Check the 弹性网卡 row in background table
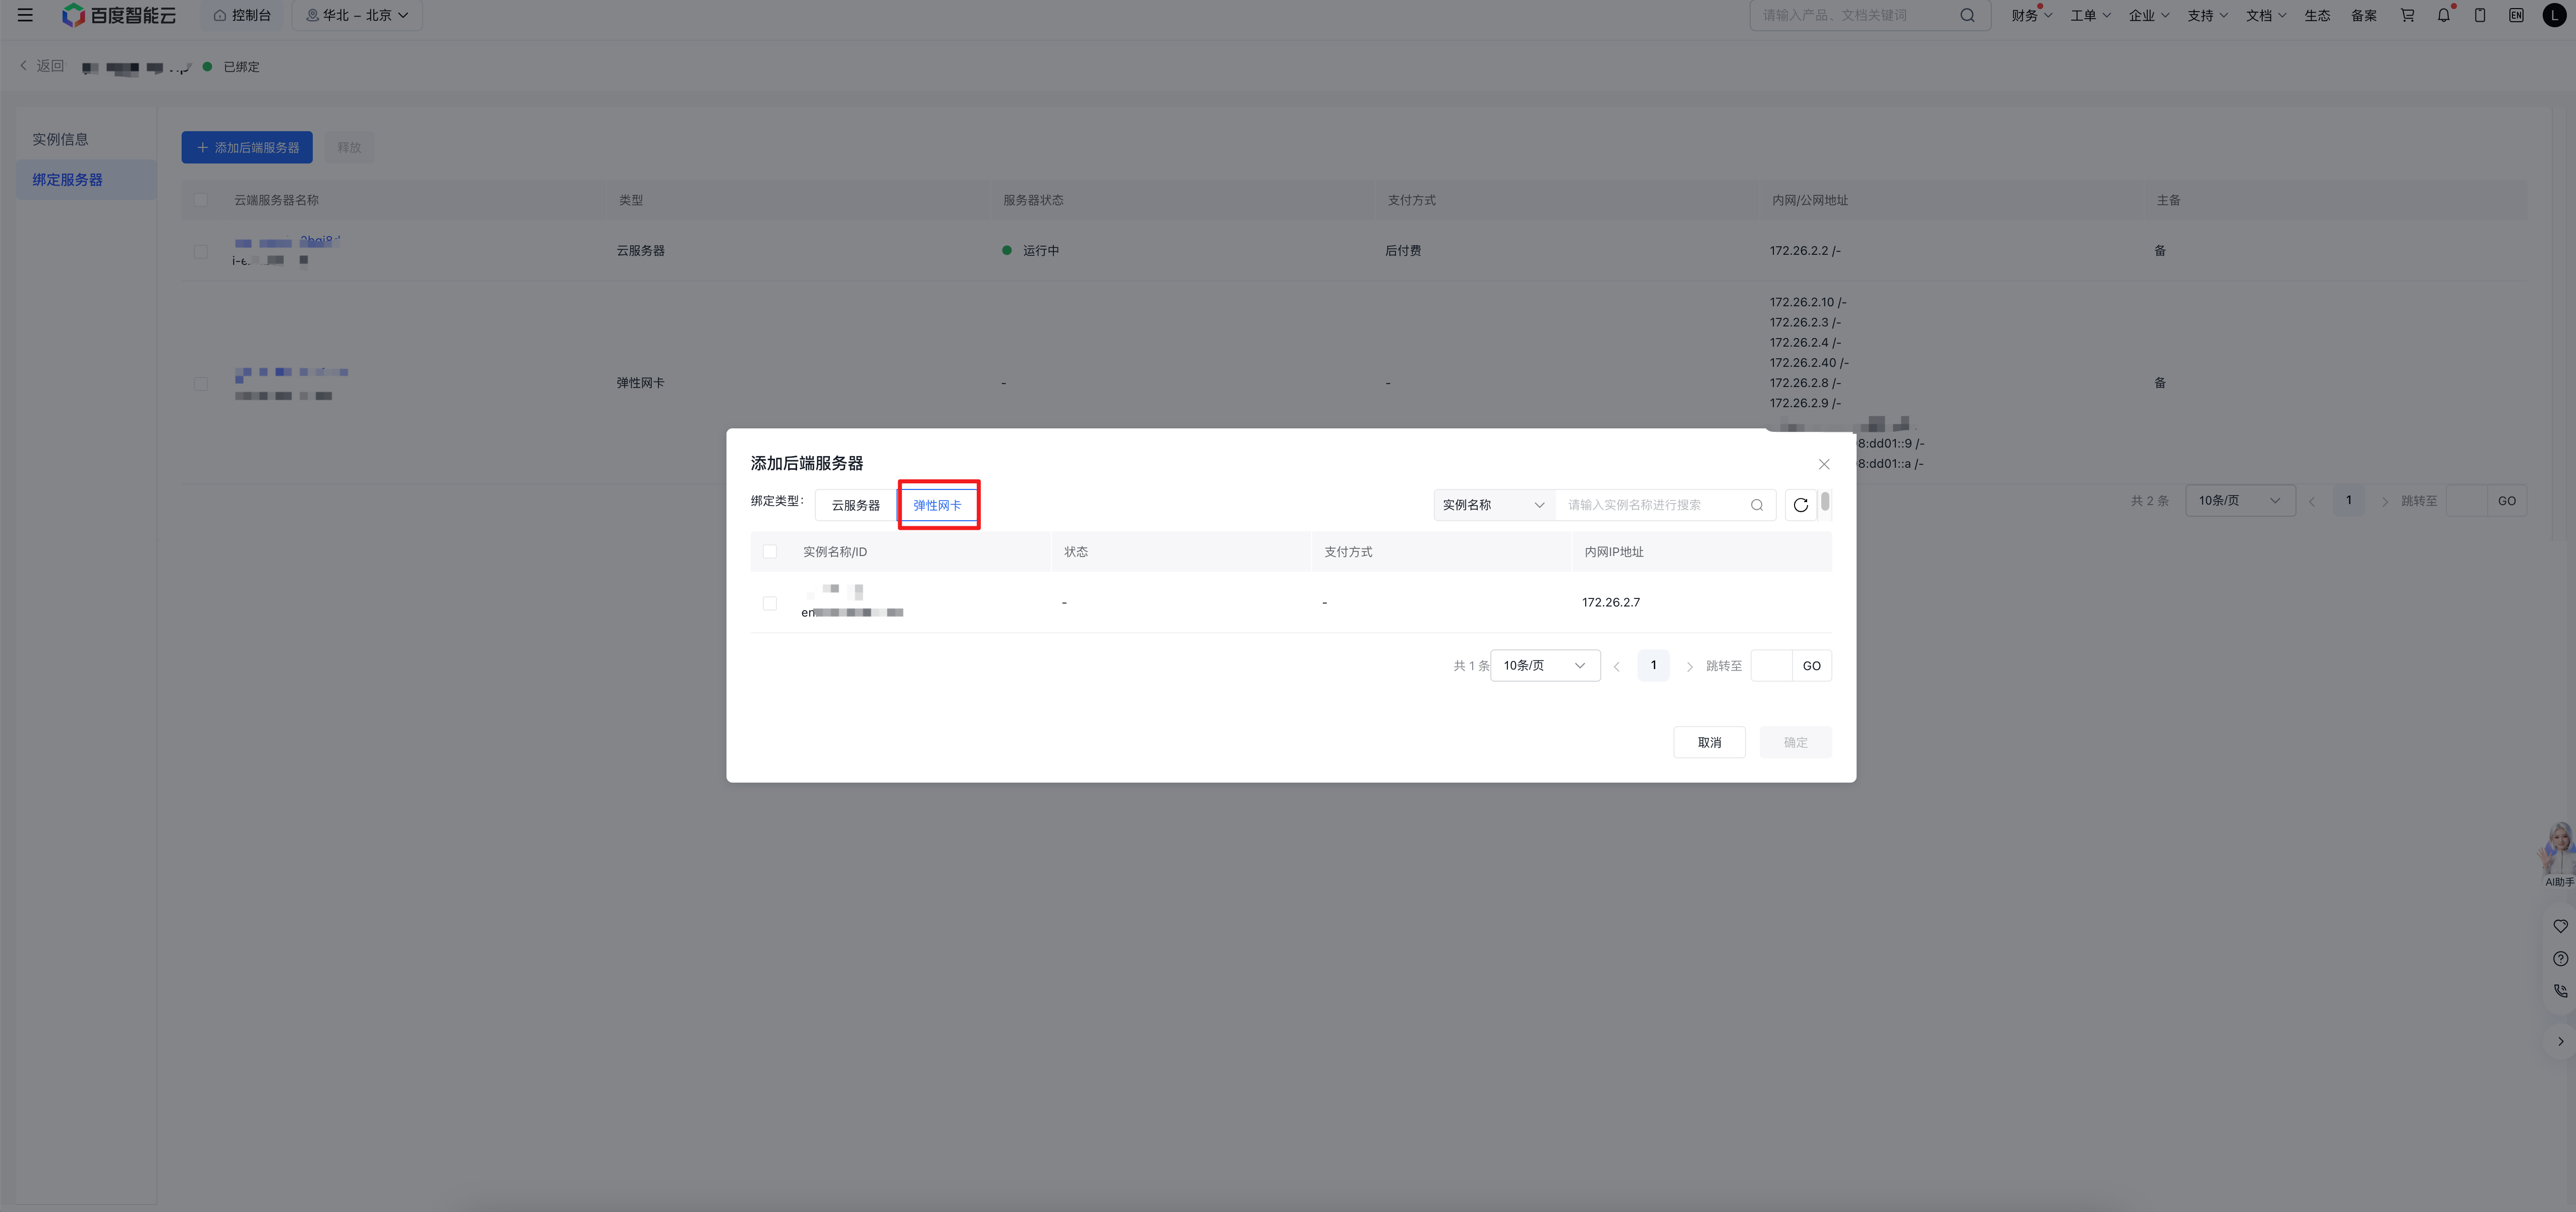This screenshot has width=2576, height=1212. (201, 383)
